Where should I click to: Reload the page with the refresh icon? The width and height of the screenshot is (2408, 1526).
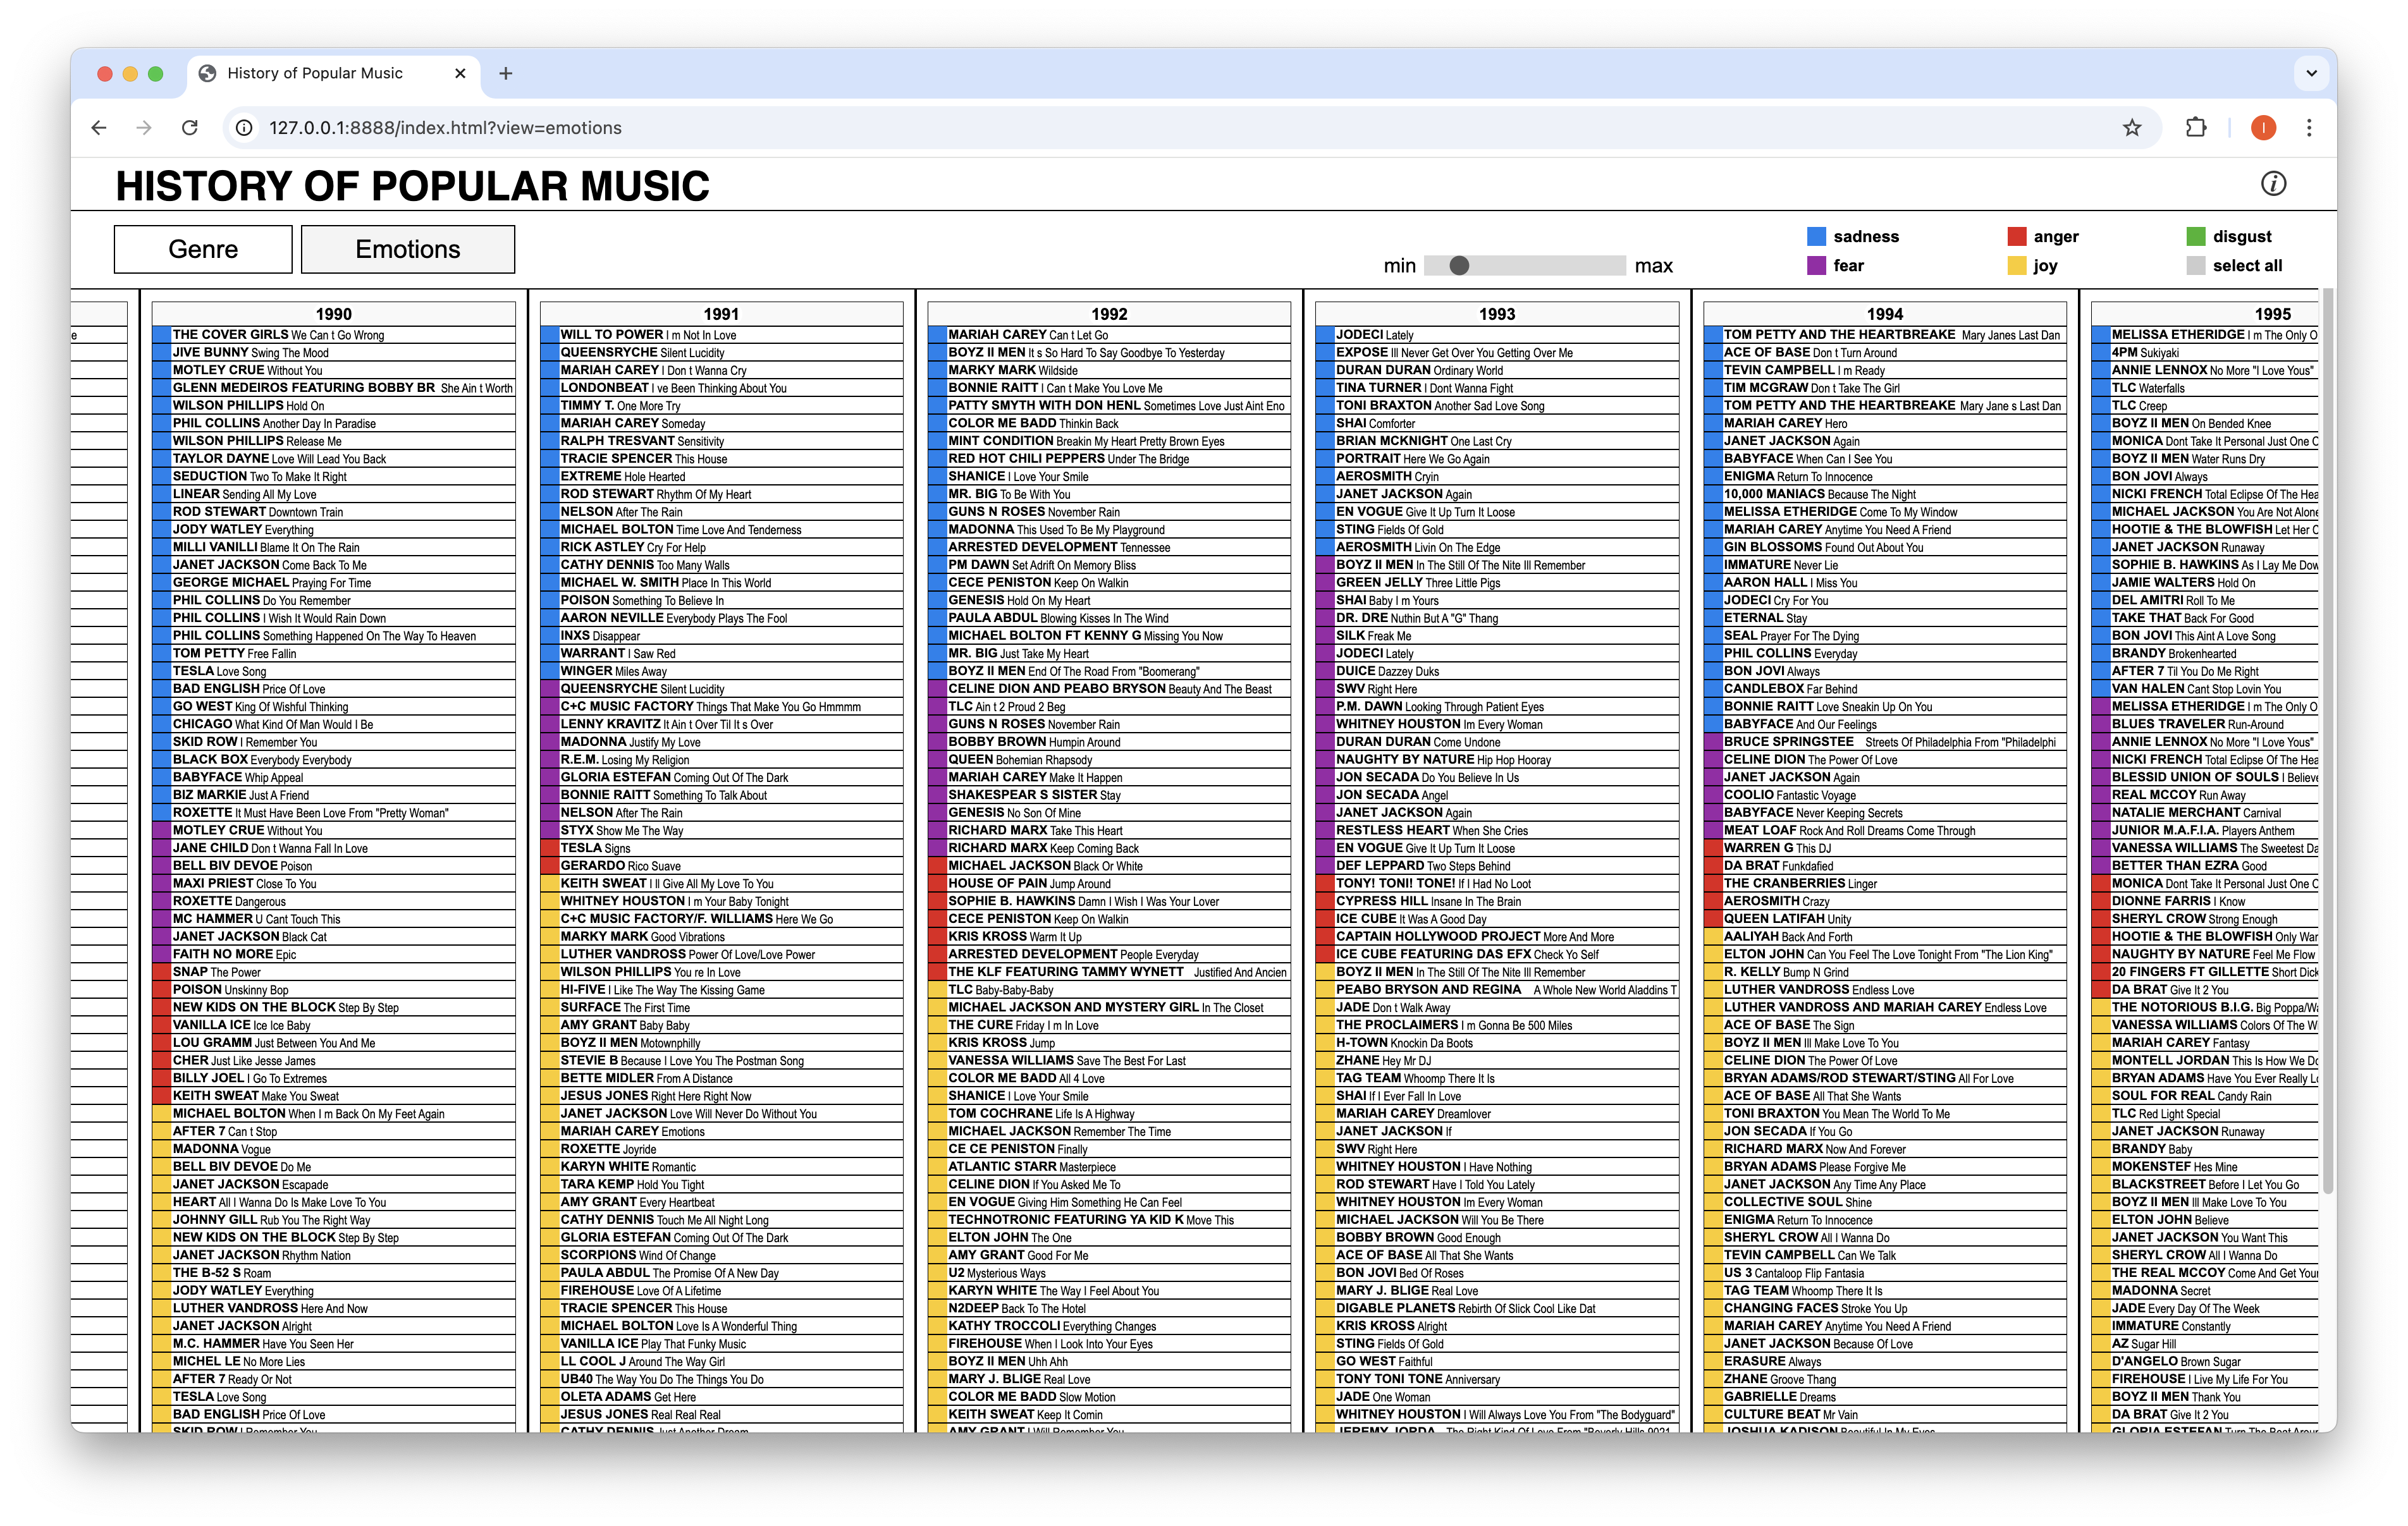coord(190,128)
